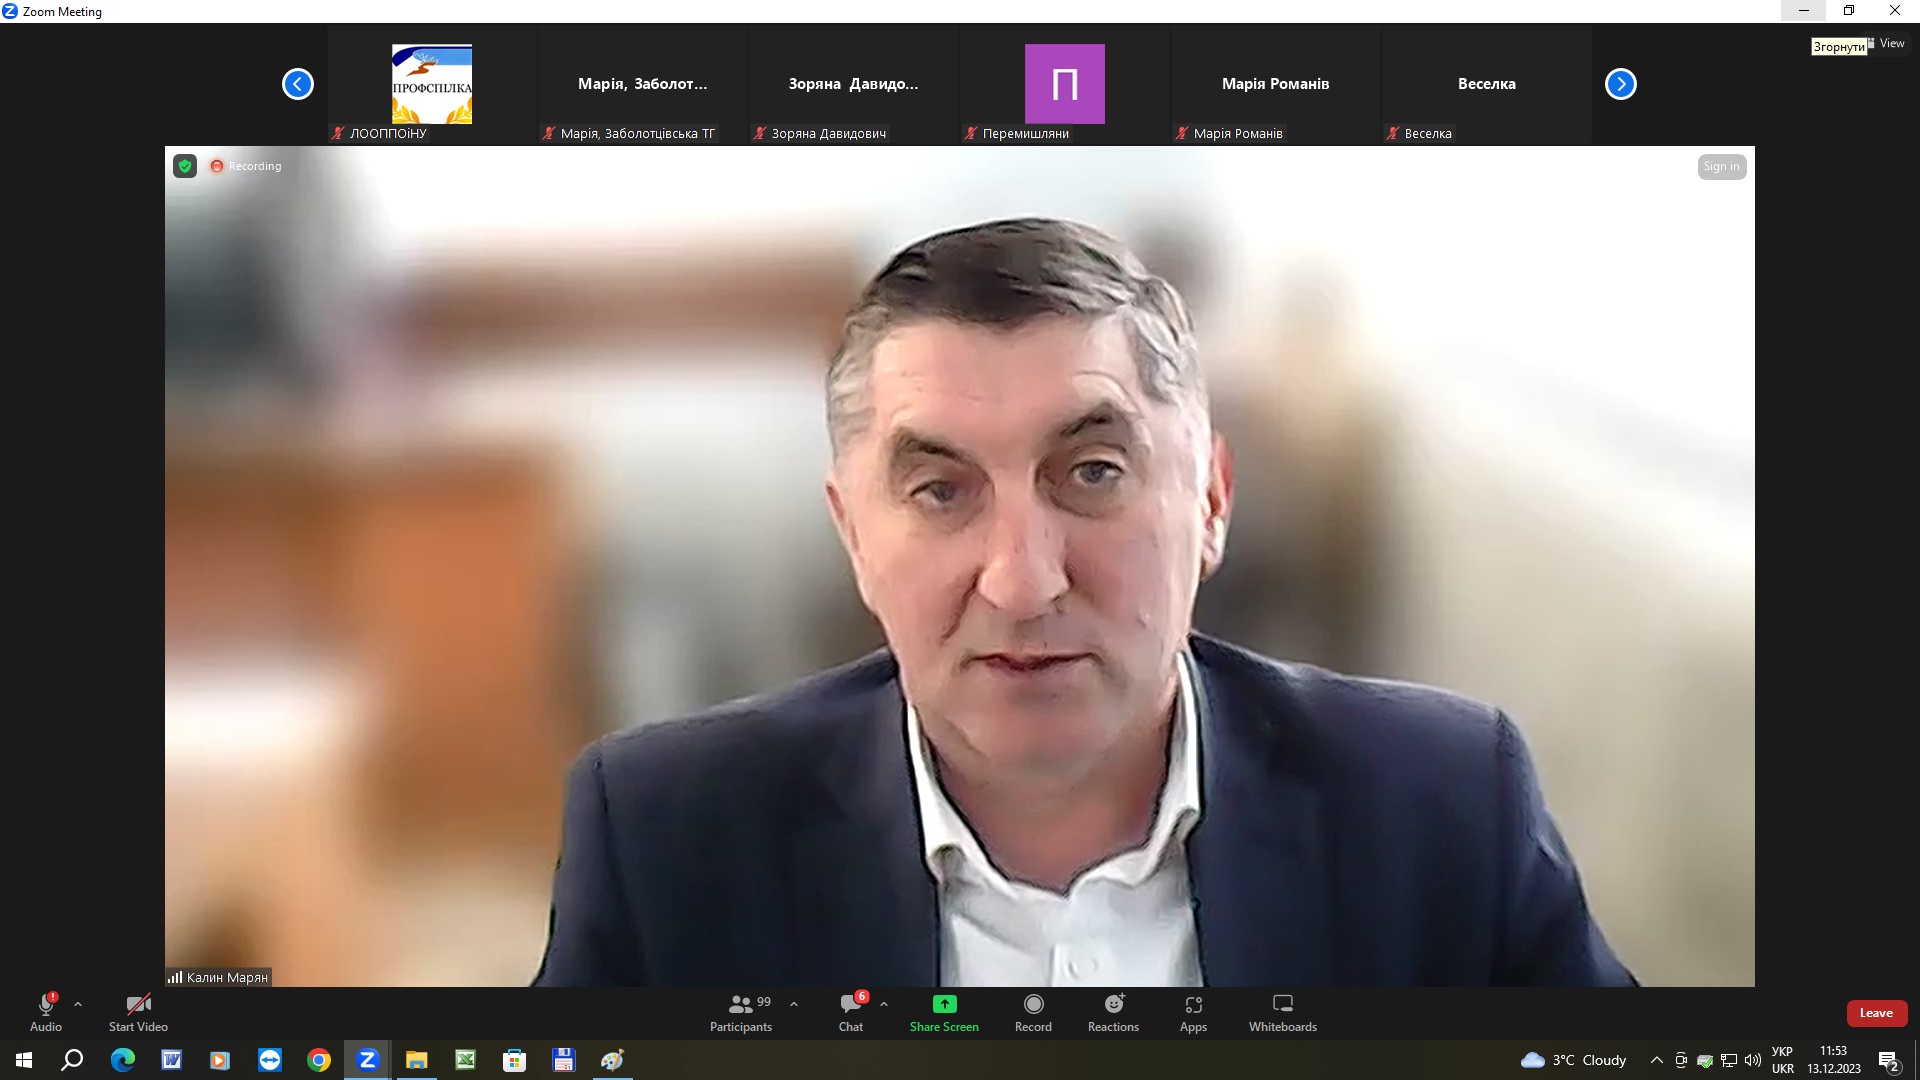Expand the arrow next to Participants
The image size is (1920, 1080).
click(x=794, y=1004)
